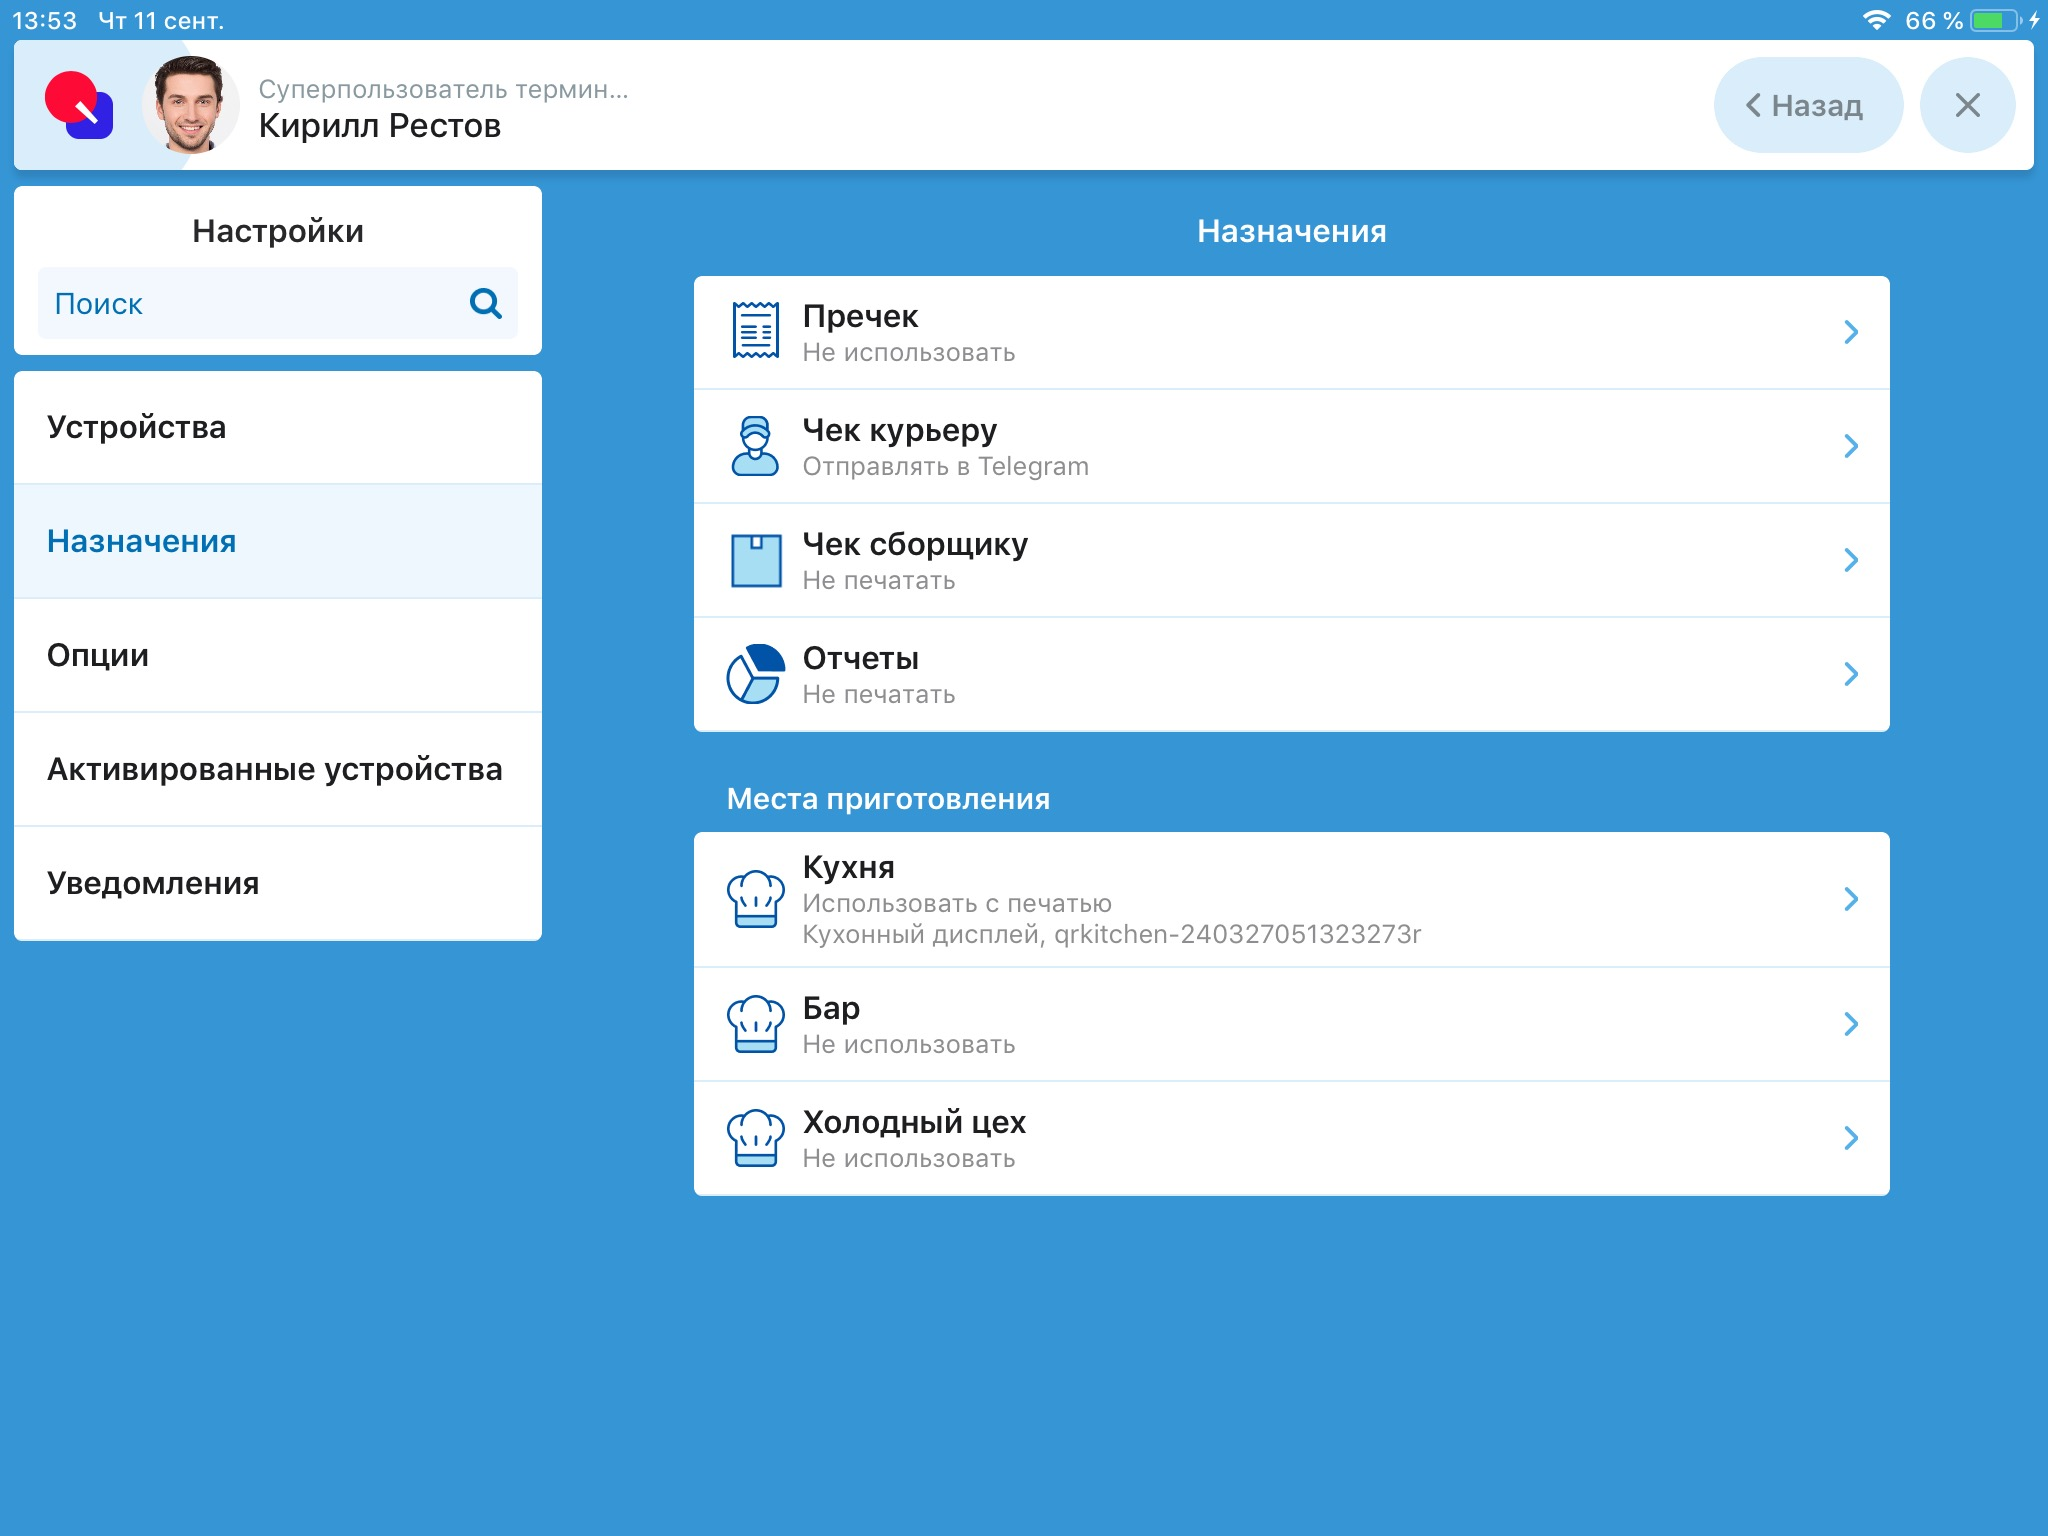Open Отчеты row chevron arrow

pyautogui.click(x=1850, y=674)
